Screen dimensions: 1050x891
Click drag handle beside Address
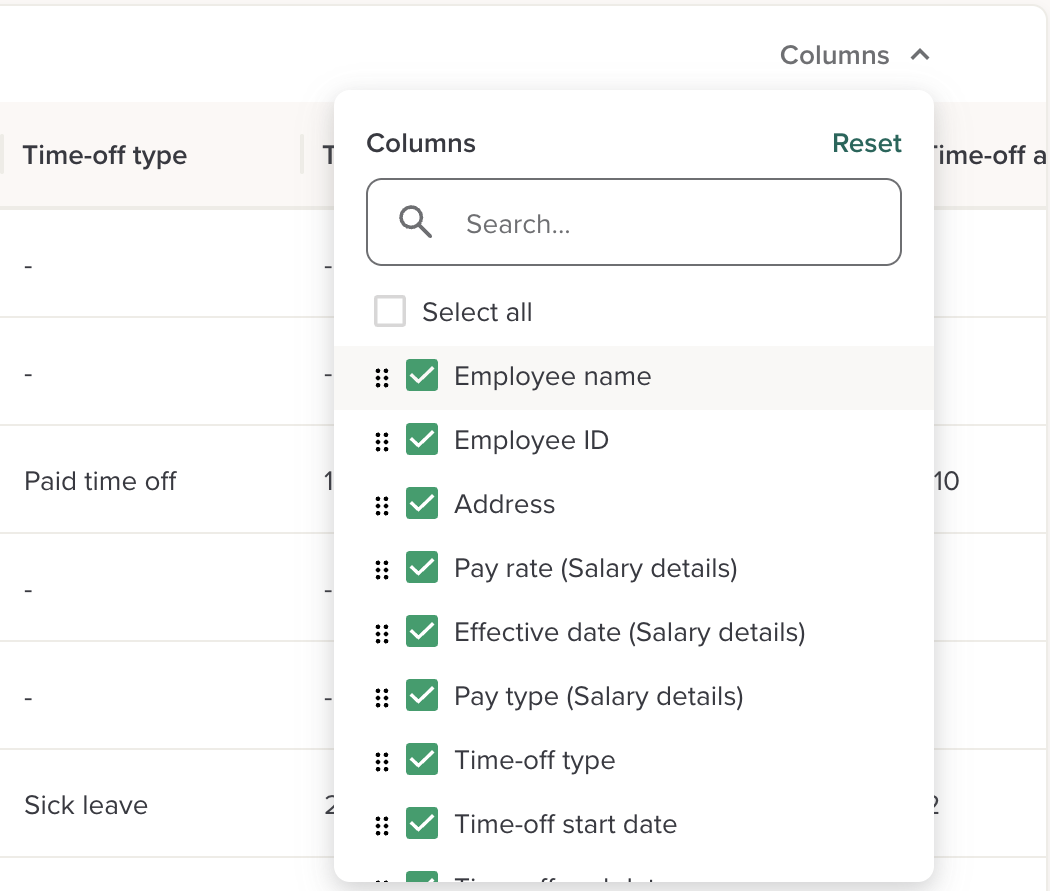[381, 505]
